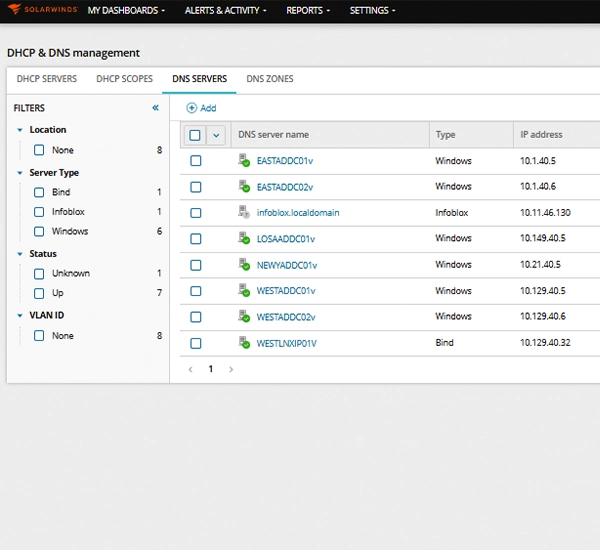Go to next page arrow
Image resolution: width=600 pixels, height=550 pixels.
coord(231,369)
